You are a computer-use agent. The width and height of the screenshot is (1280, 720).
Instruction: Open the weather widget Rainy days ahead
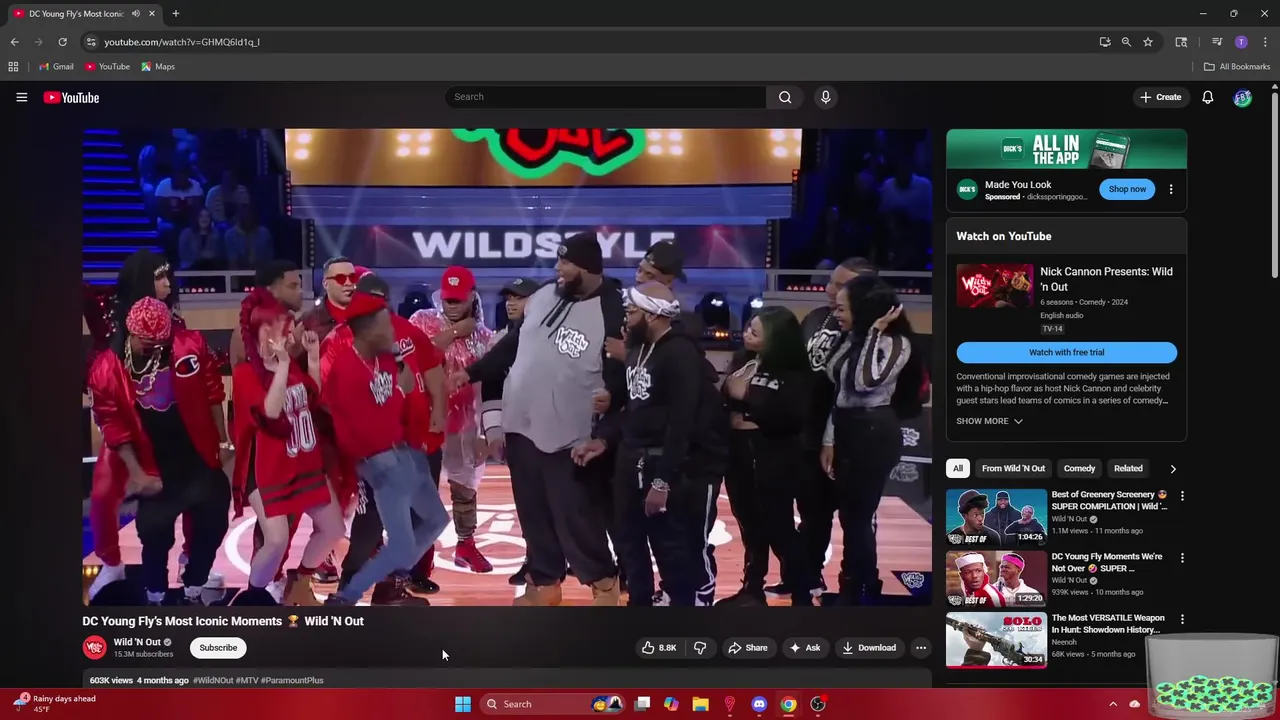click(x=55, y=704)
